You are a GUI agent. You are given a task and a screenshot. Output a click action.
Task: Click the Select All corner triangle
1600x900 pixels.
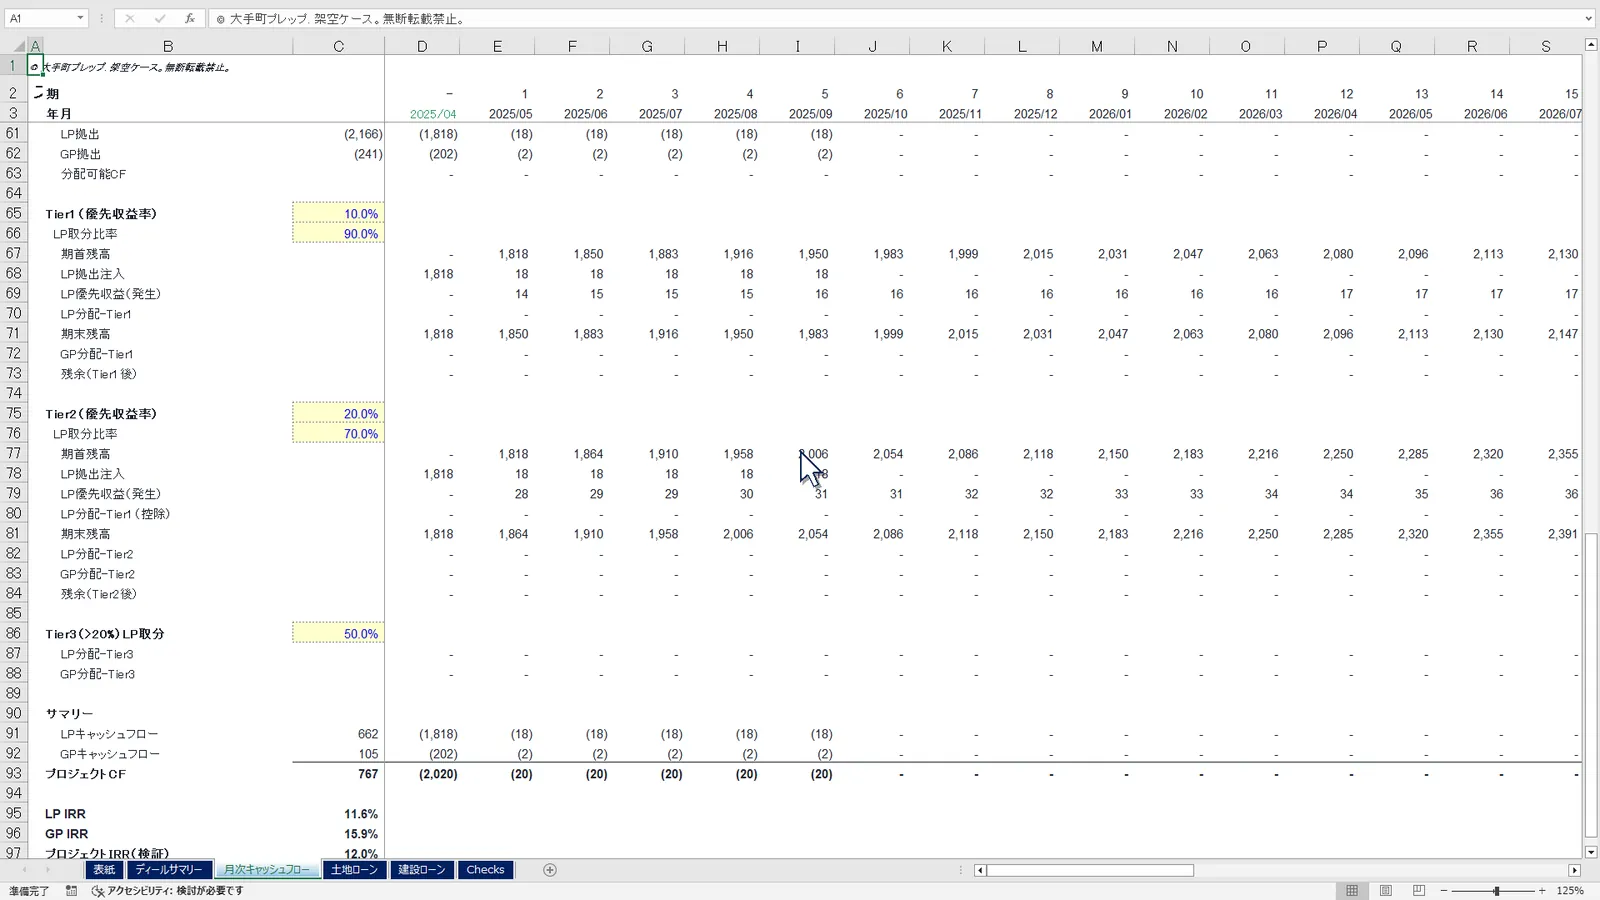19,46
